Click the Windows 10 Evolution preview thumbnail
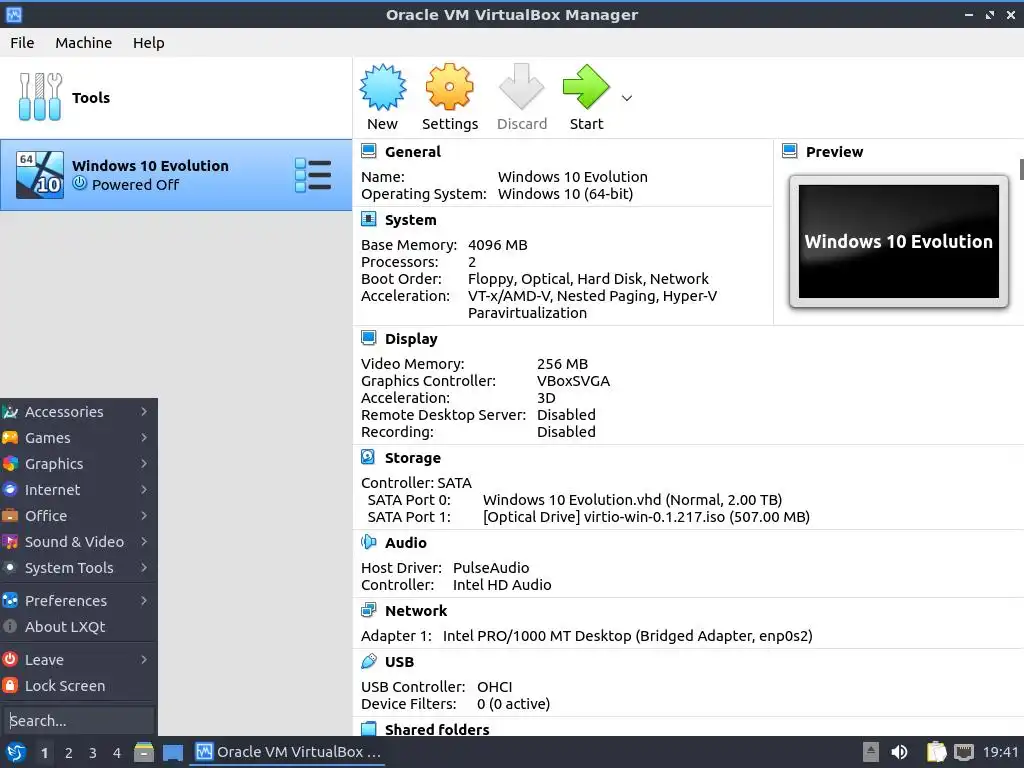This screenshot has width=1024, height=768. [899, 241]
